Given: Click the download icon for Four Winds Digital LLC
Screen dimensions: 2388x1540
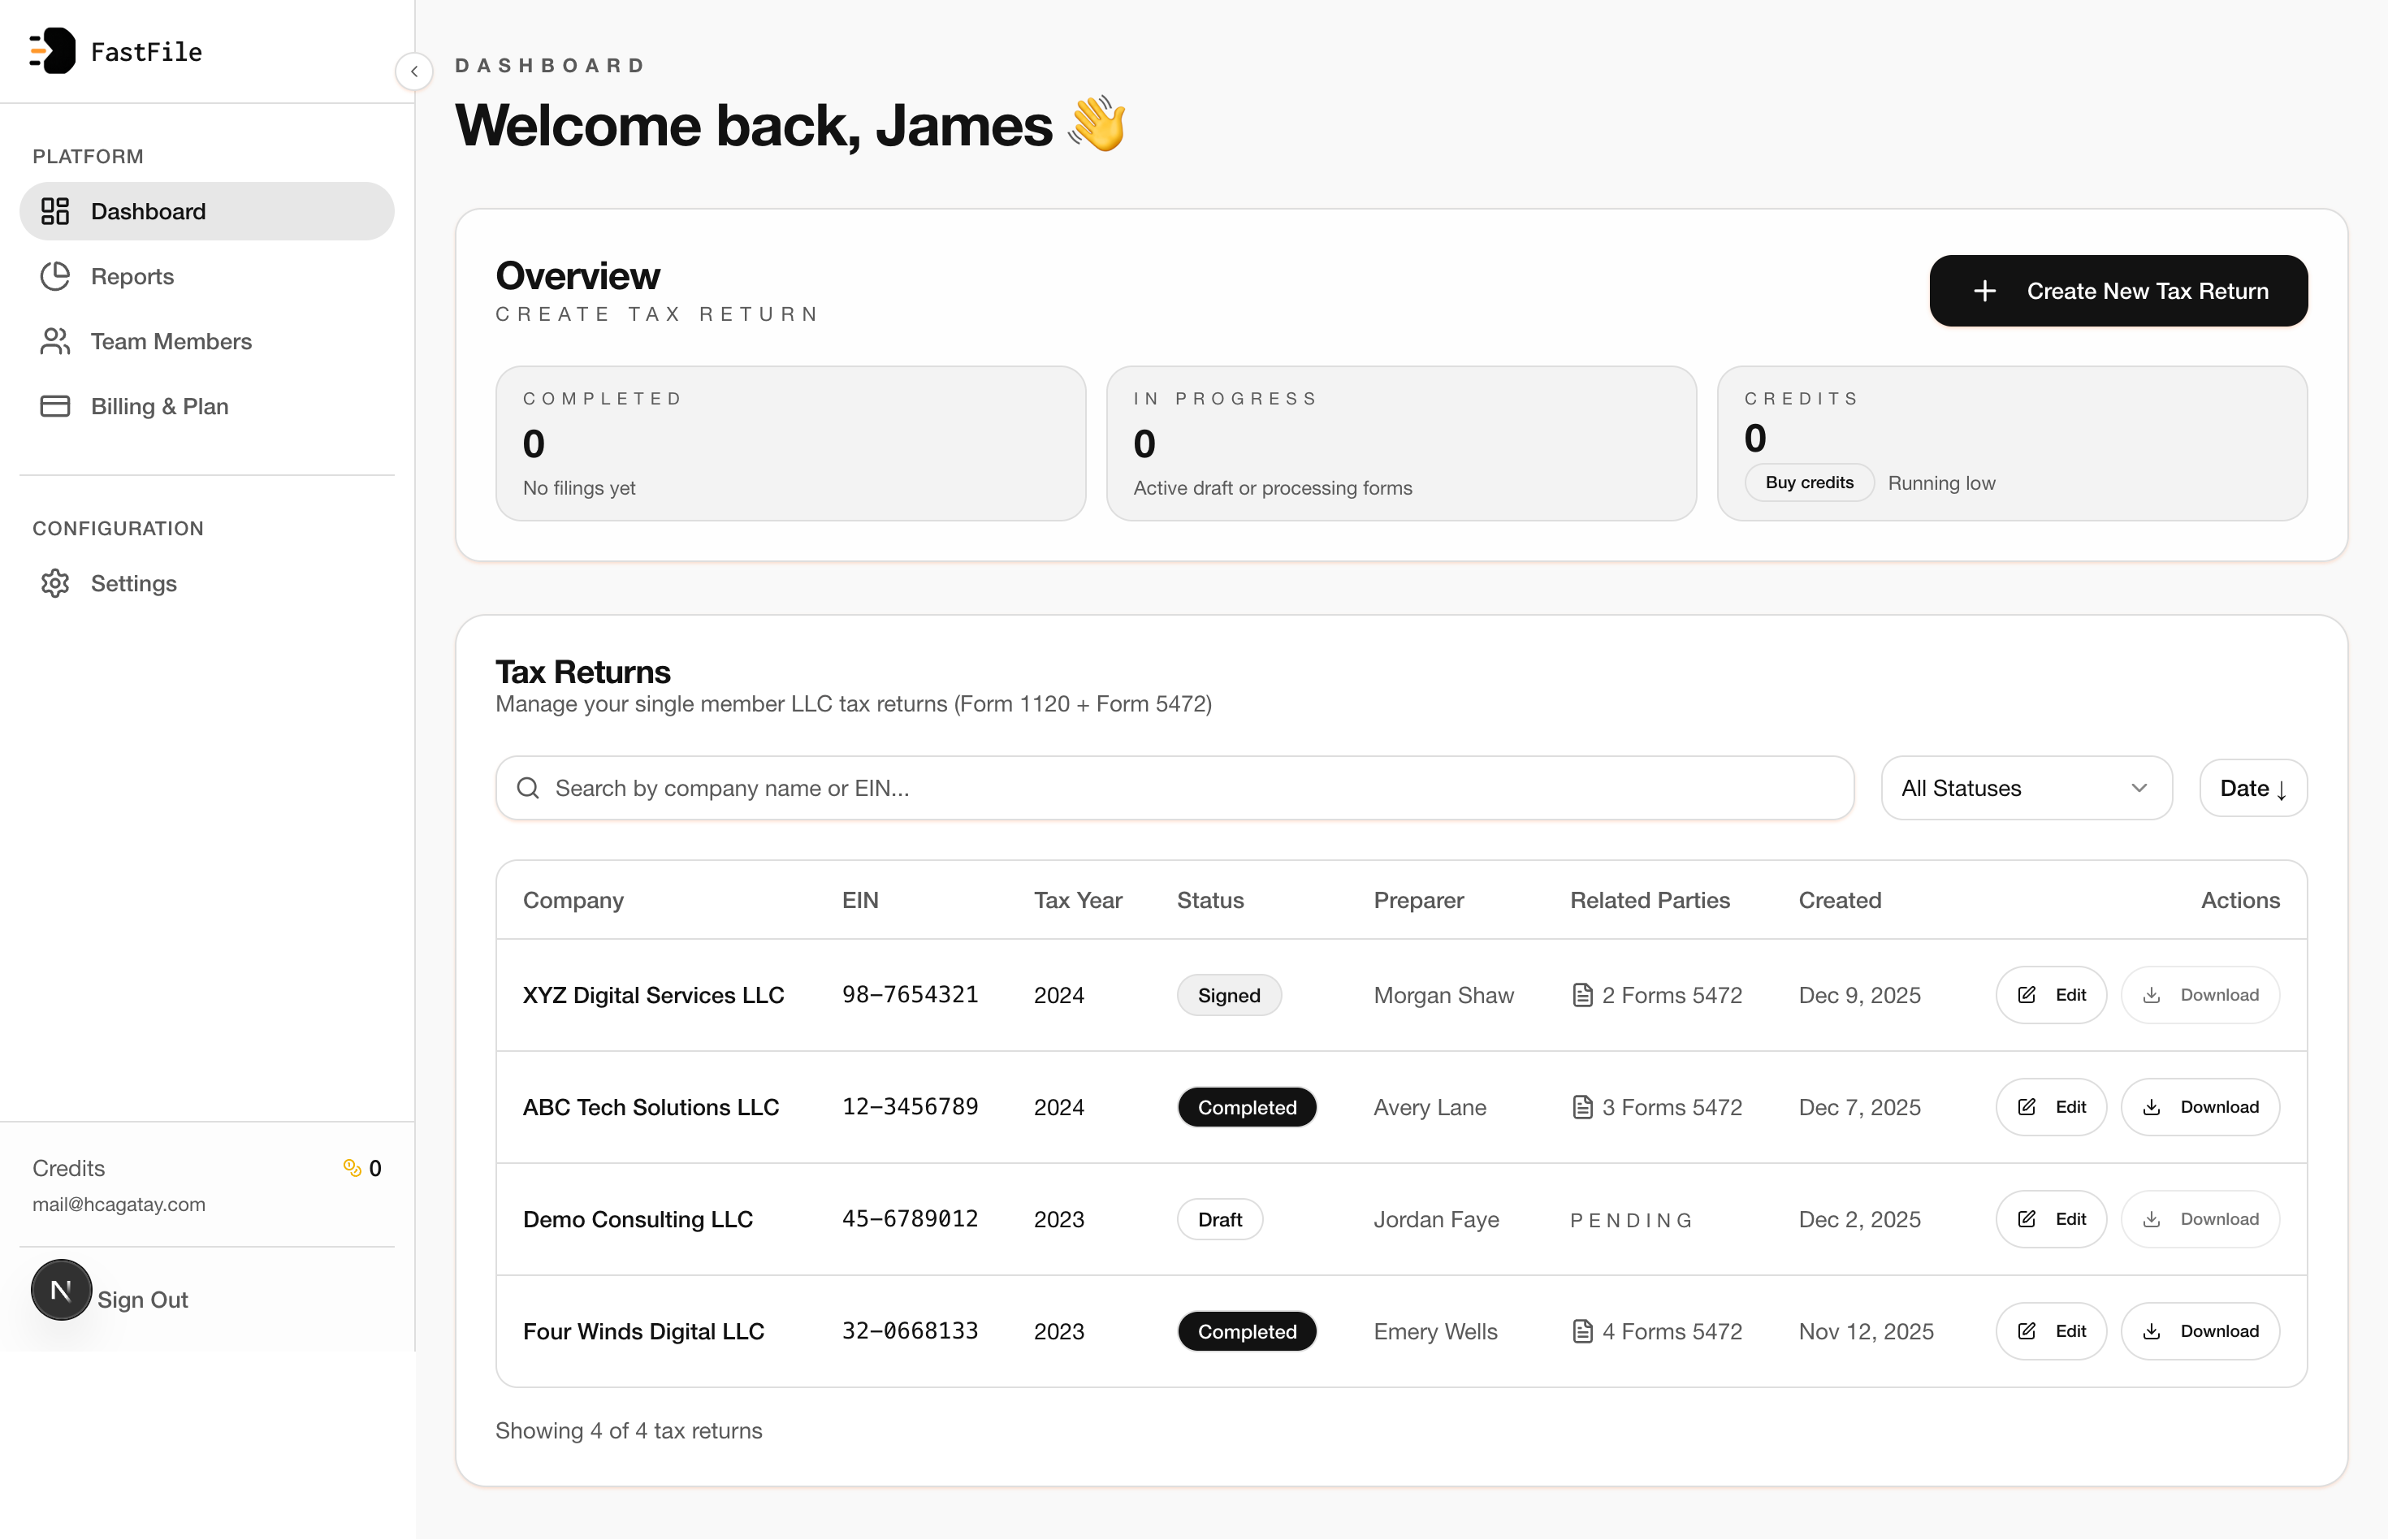Looking at the screenshot, I should click(2152, 1331).
